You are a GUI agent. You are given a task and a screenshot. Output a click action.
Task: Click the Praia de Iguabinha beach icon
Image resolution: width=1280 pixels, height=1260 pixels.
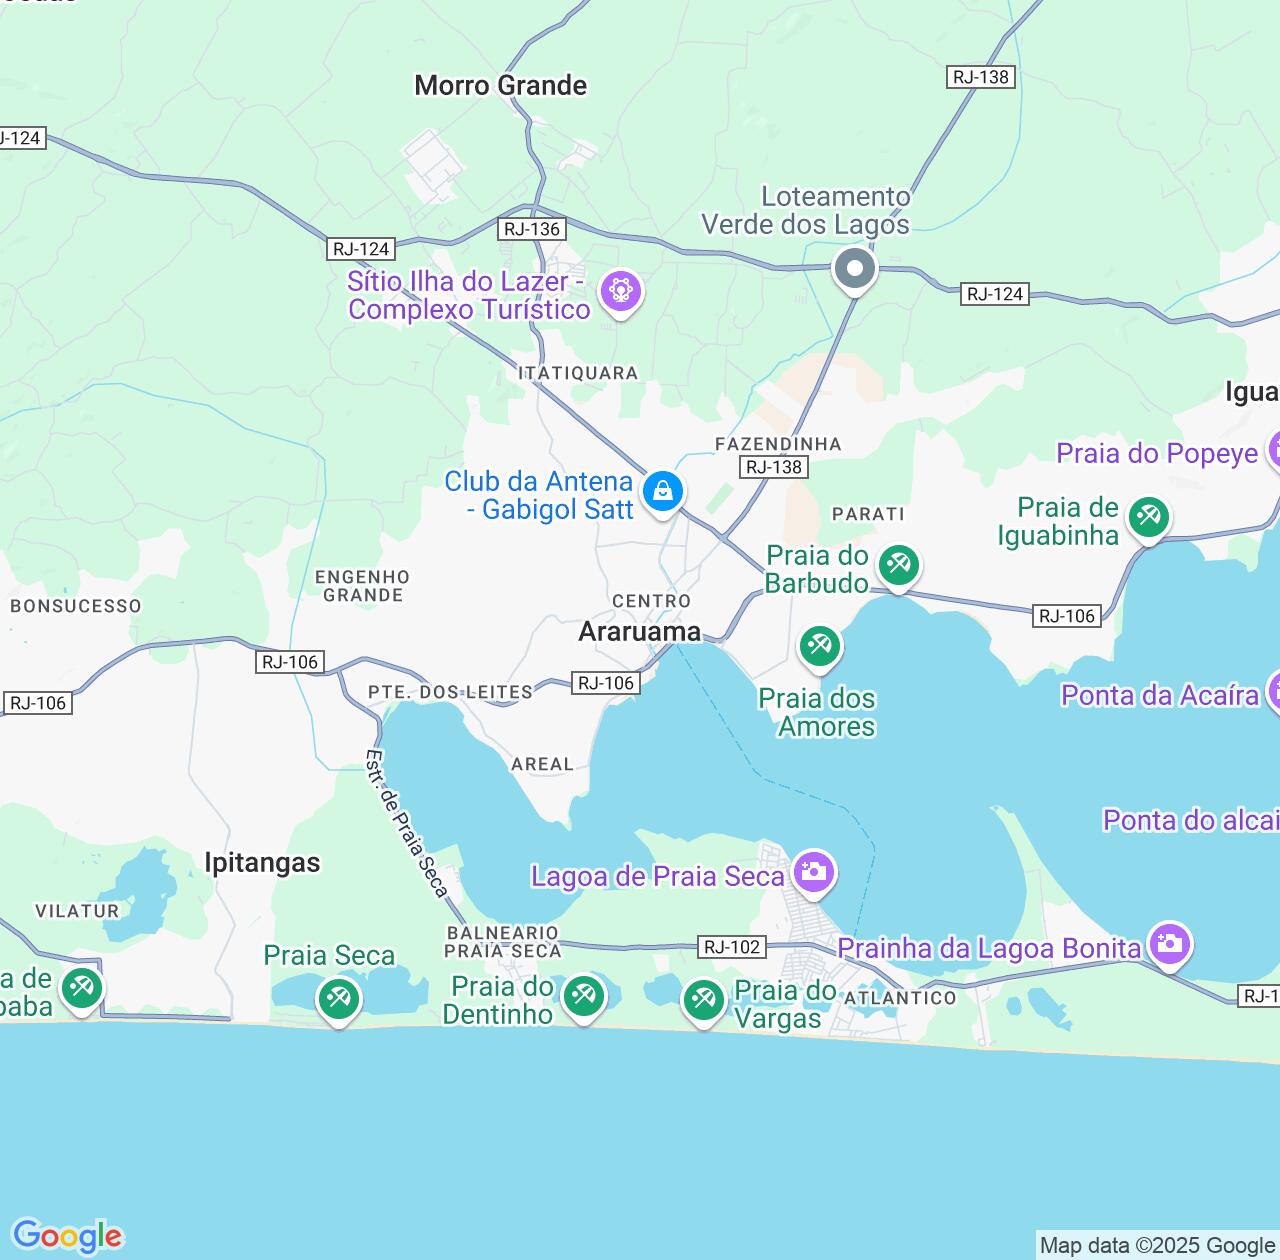pyautogui.click(x=1148, y=518)
